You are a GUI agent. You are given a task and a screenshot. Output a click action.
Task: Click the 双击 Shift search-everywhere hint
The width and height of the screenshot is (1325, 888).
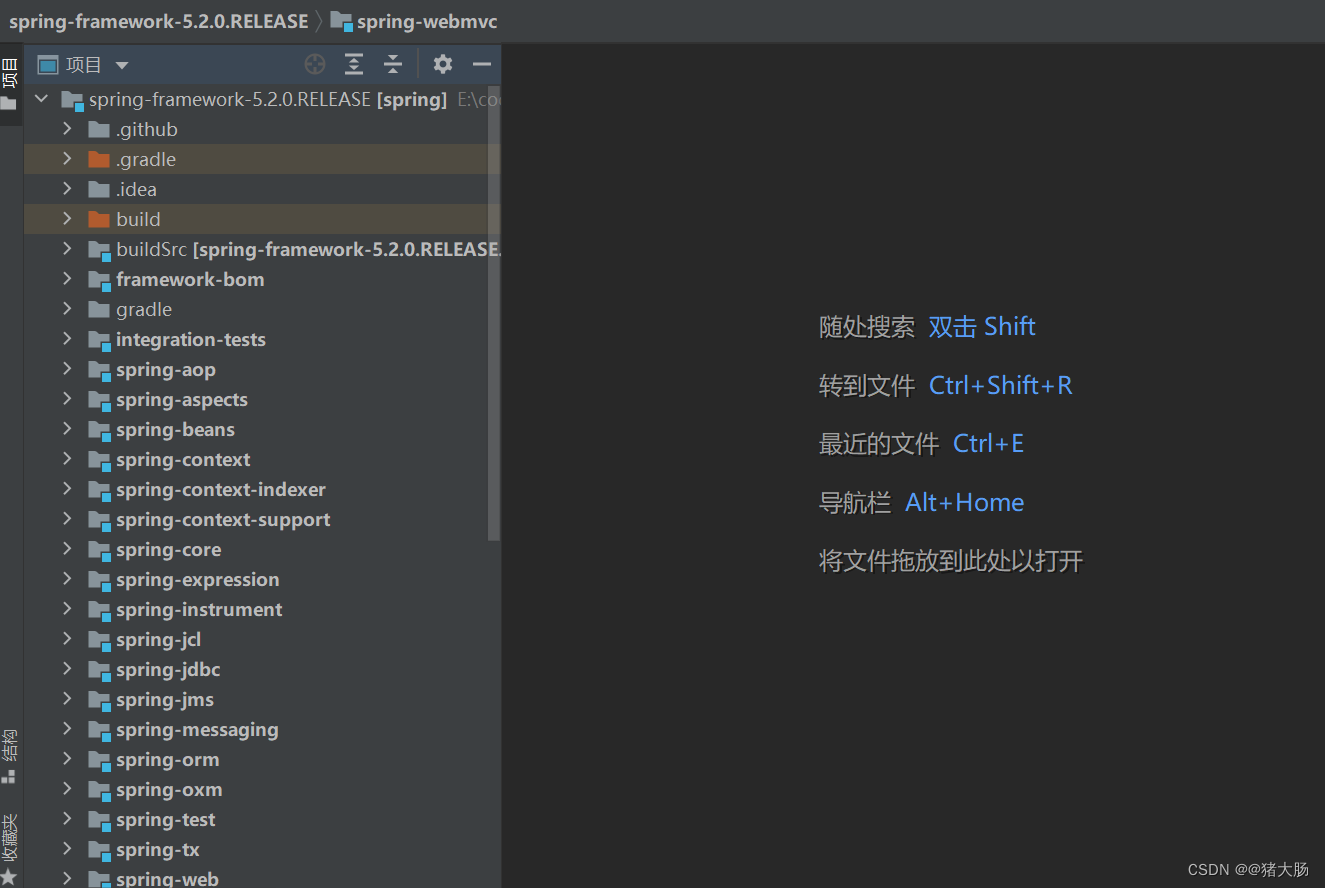coord(982,327)
